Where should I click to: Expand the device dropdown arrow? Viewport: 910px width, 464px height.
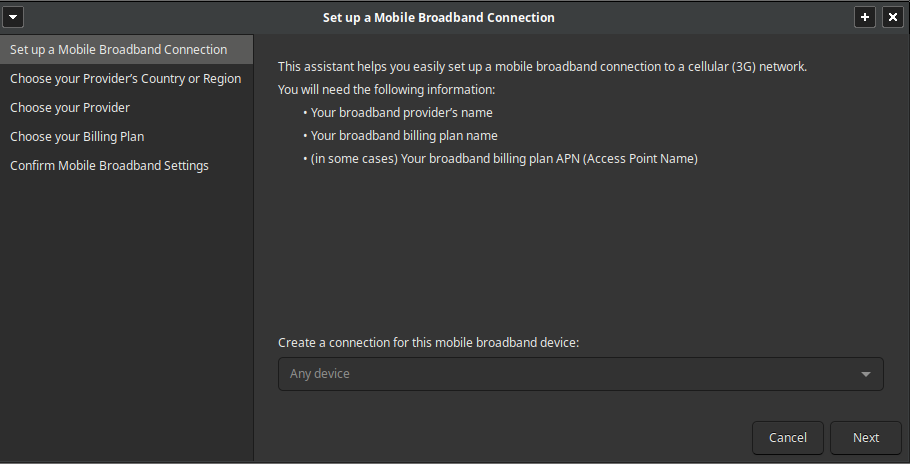click(865, 375)
